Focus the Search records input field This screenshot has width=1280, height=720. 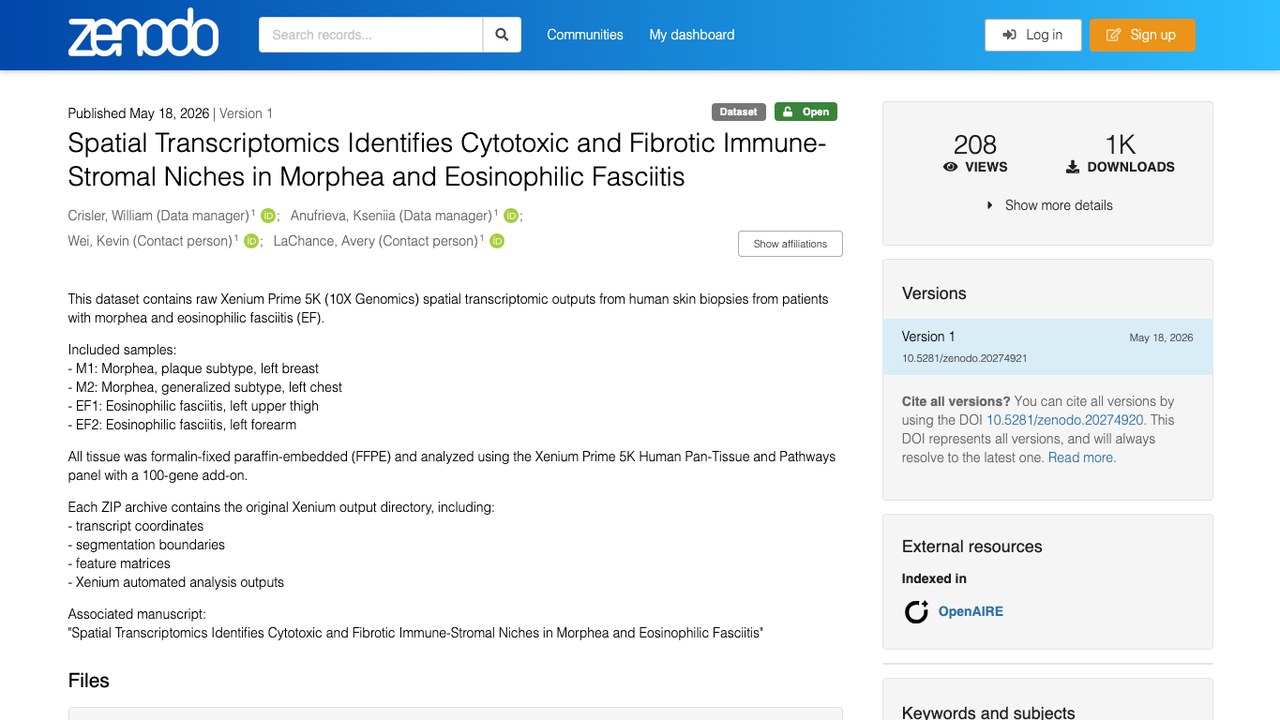(371, 35)
